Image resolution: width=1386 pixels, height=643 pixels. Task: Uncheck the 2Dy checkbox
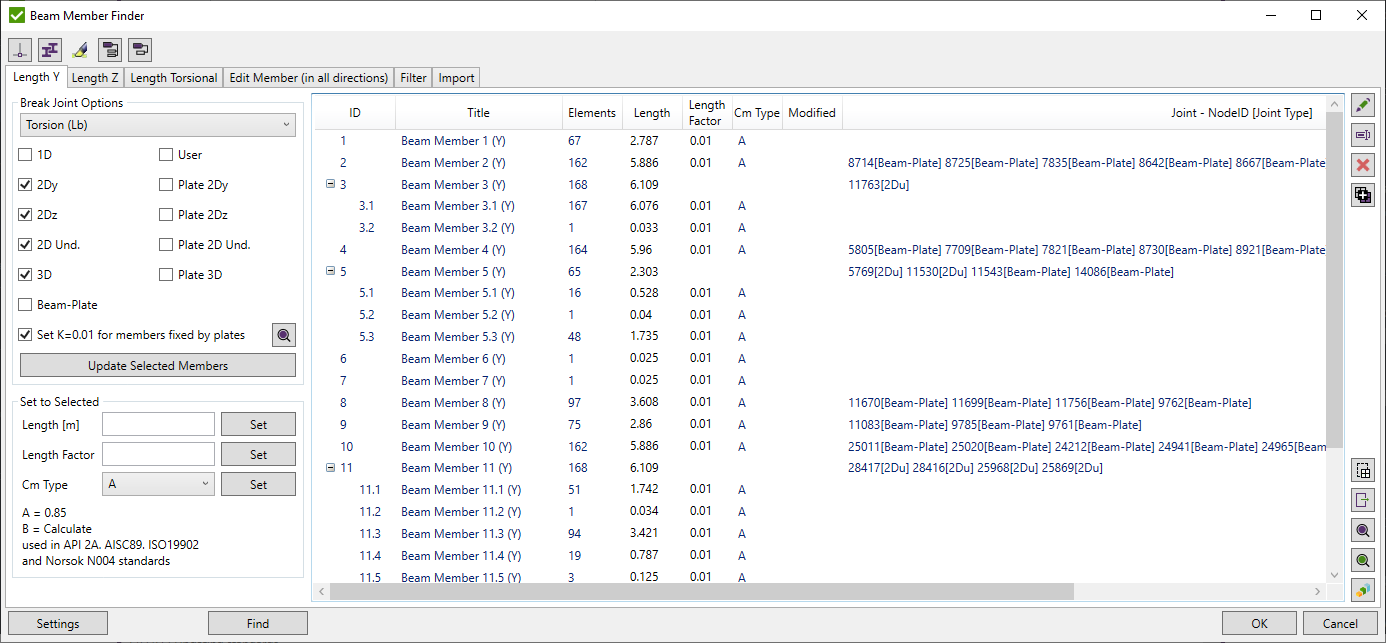click(25, 184)
